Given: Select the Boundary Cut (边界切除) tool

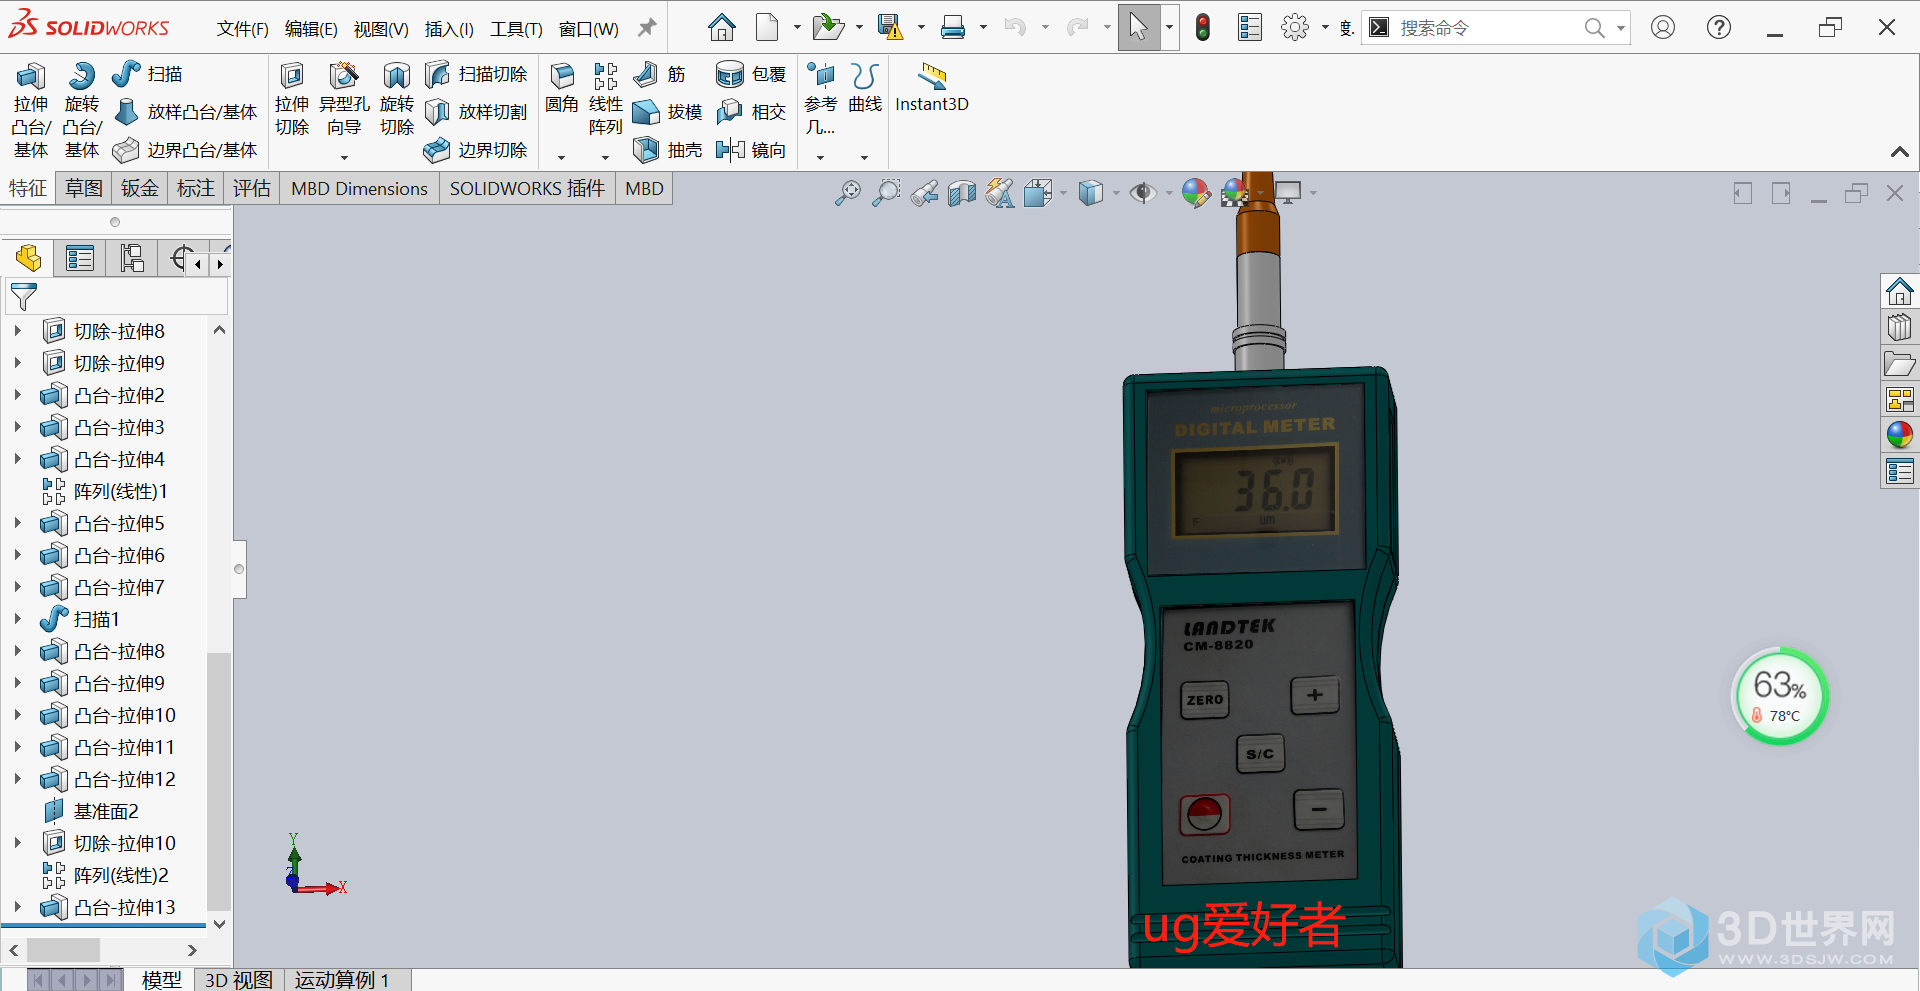Looking at the screenshot, I should tap(477, 150).
